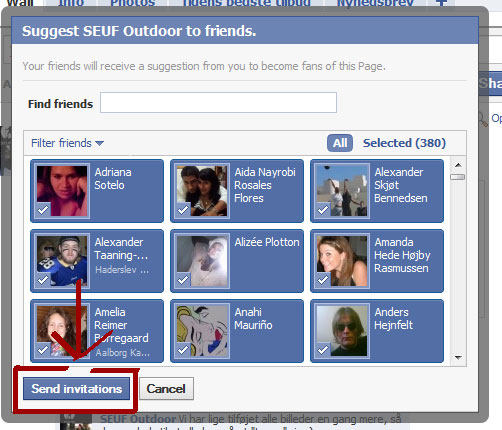Click the Find friends search field
The width and height of the screenshot is (502, 430).
point(218,103)
